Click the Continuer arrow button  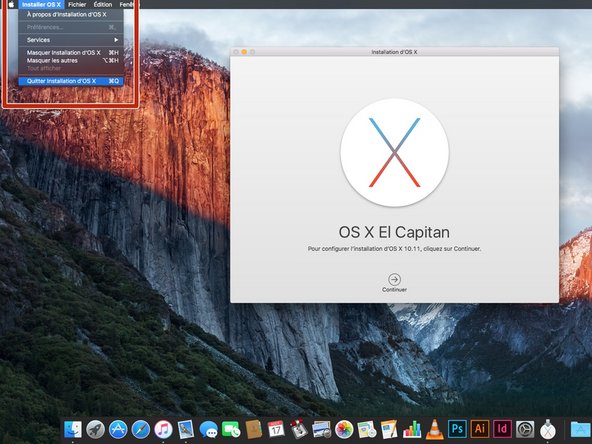coord(394,279)
